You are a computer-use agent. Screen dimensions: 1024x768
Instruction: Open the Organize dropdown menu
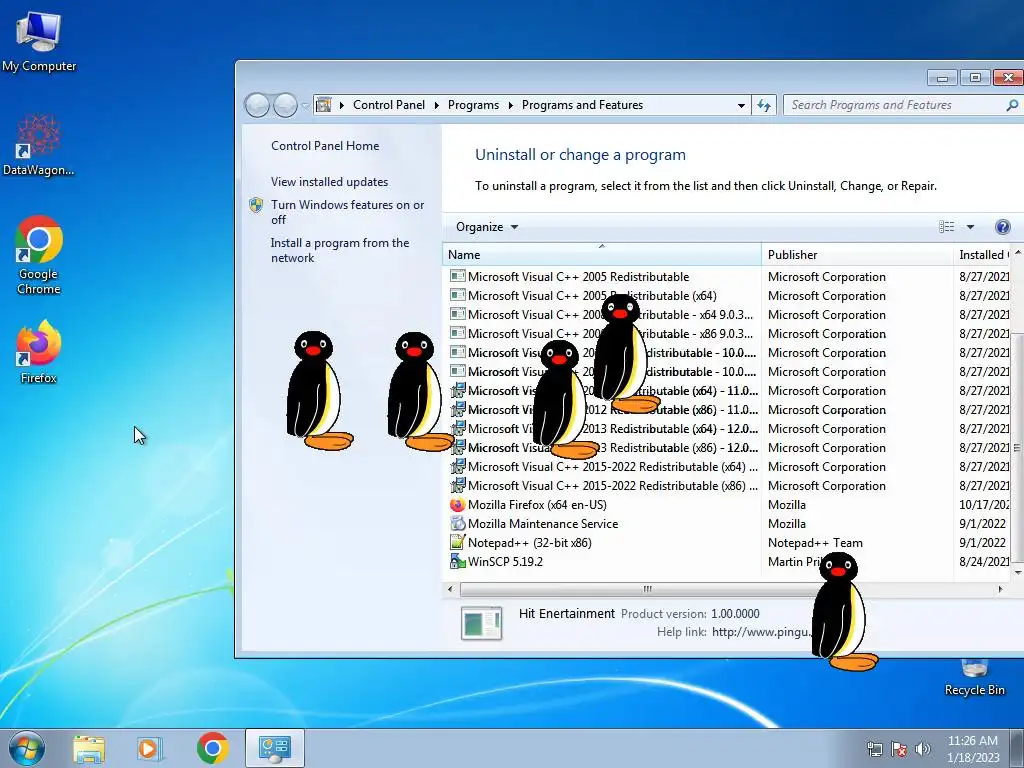point(487,227)
